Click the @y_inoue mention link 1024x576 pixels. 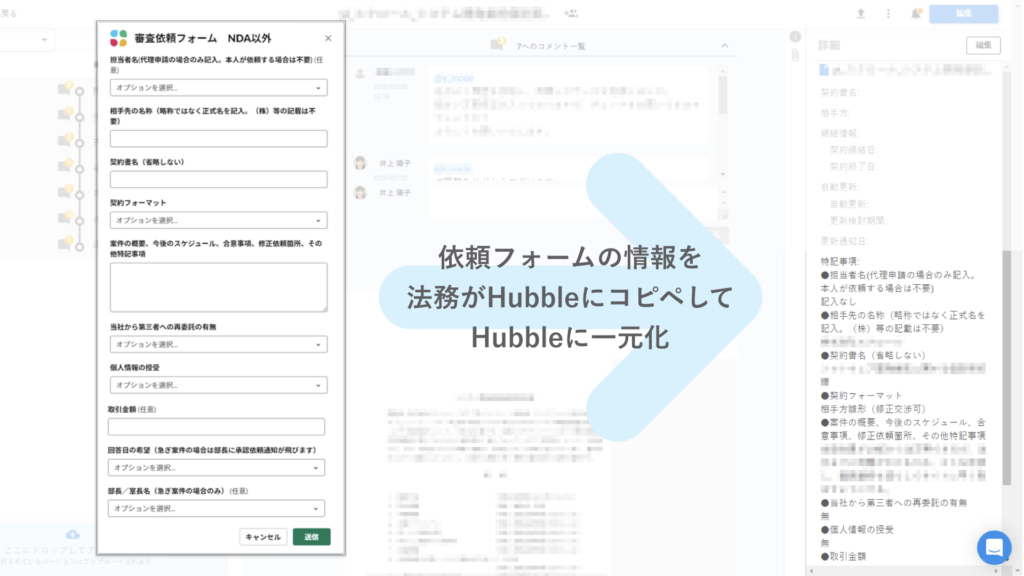click(454, 78)
